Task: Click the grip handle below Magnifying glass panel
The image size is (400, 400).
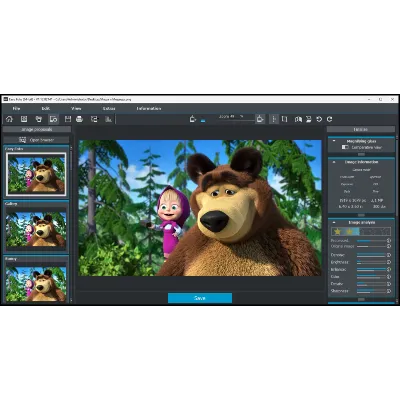Action: tap(361, 154)
